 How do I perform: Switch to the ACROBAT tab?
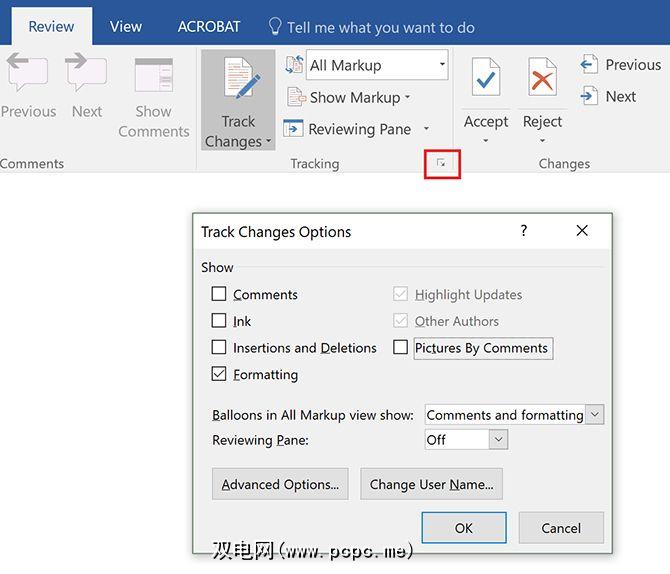[209, 26]
